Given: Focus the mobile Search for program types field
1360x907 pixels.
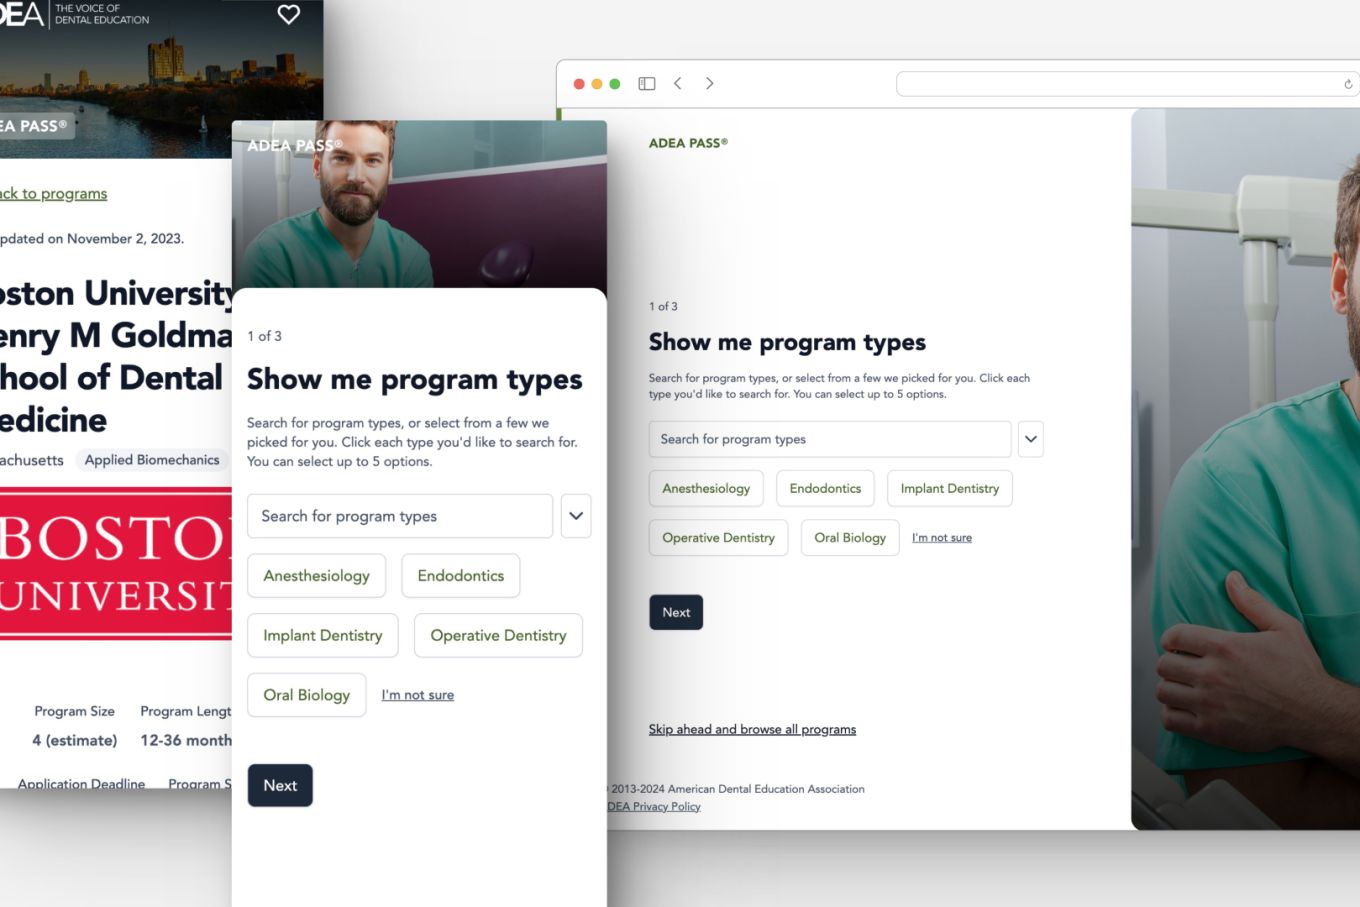Looking at the screenshot, I should (x=400, y=516).
